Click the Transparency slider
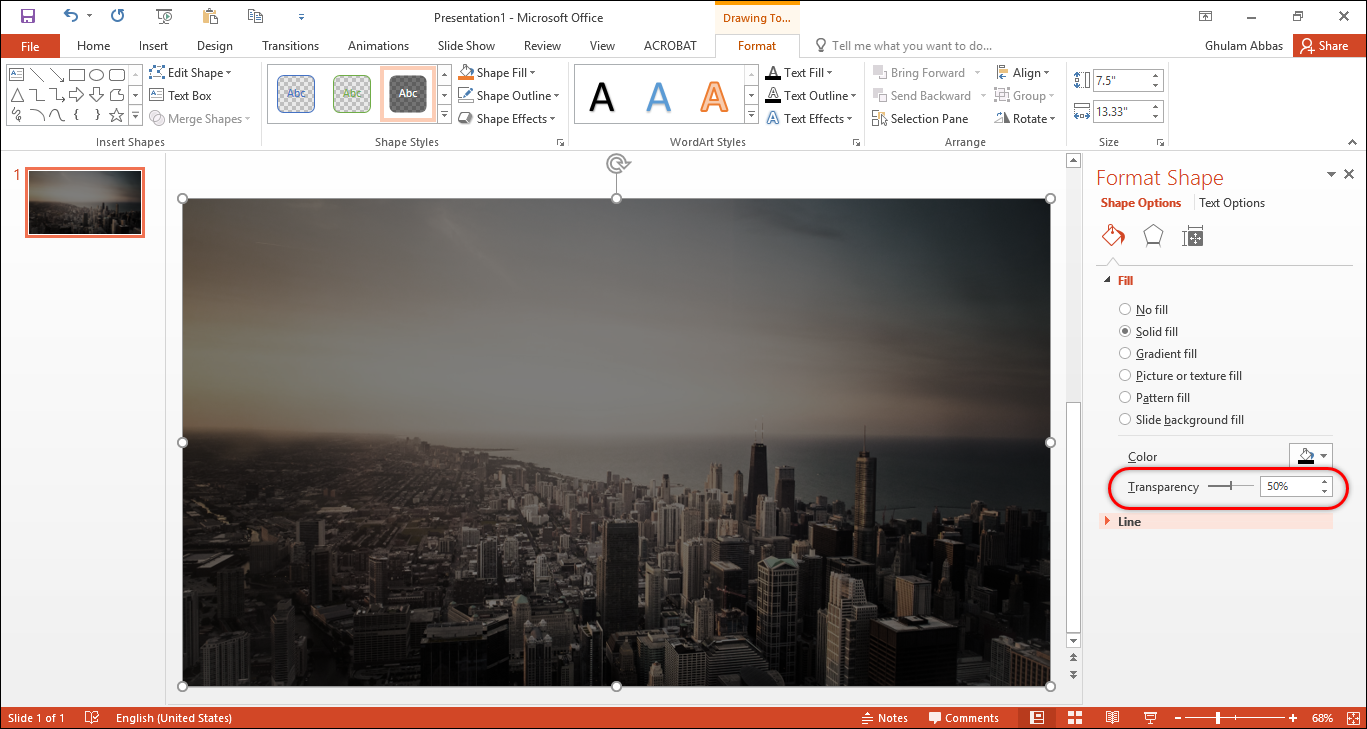Screen dimensions: 1367x729 (x=1230, y=487)
